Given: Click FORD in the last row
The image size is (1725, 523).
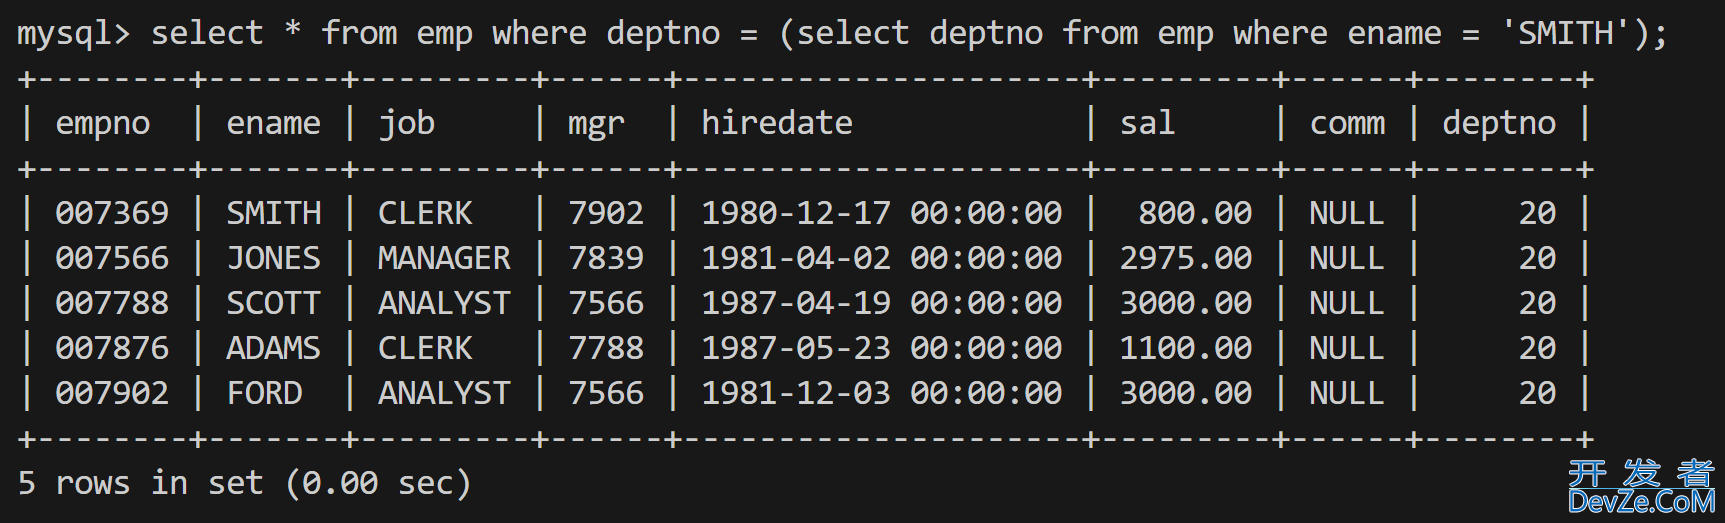Looking at the screenshot, I should pos(265,393).
